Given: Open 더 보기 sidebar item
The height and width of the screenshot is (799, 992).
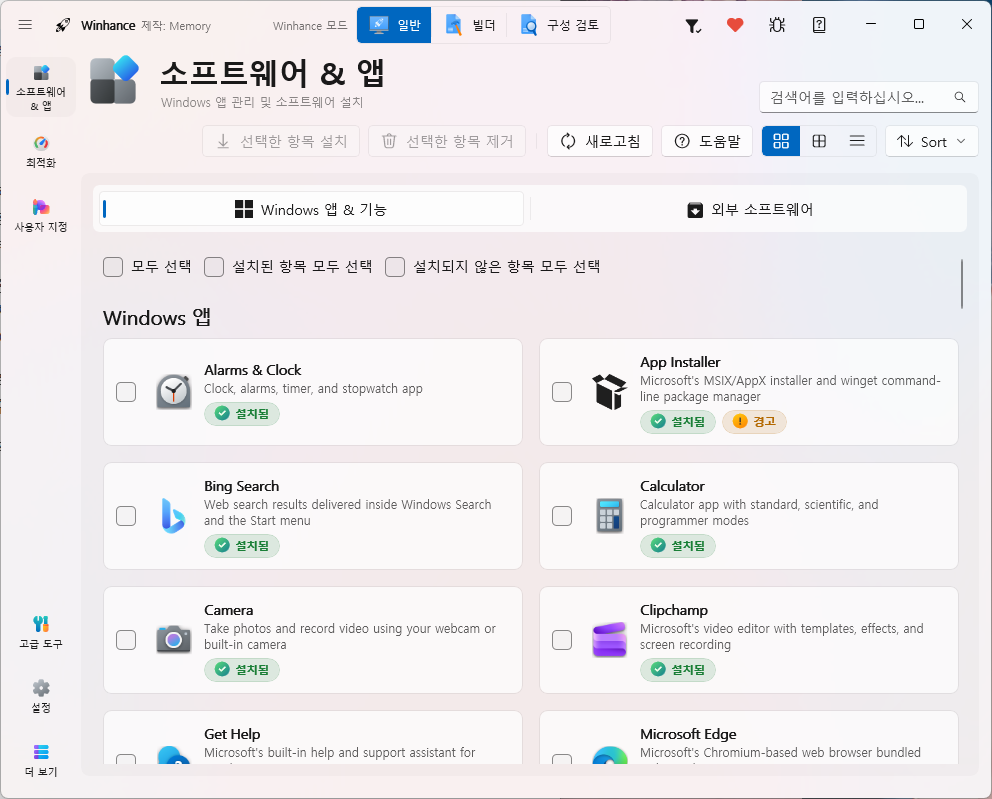Looking at the screenshot, I should click(41, 761).
